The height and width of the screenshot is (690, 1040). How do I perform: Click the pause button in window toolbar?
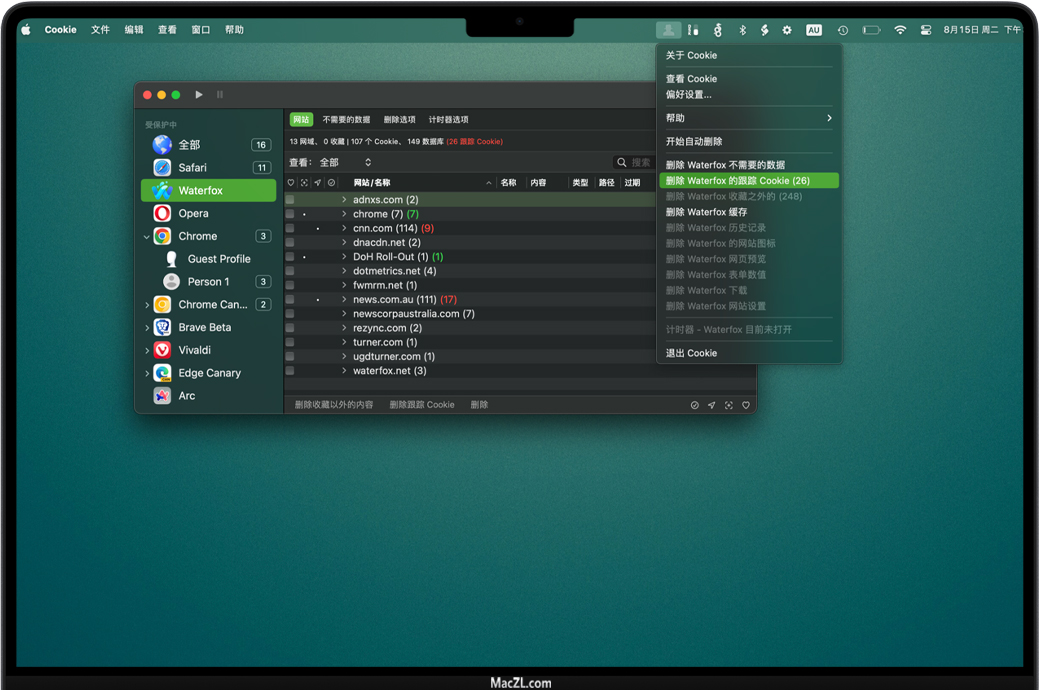pos(220,95)
